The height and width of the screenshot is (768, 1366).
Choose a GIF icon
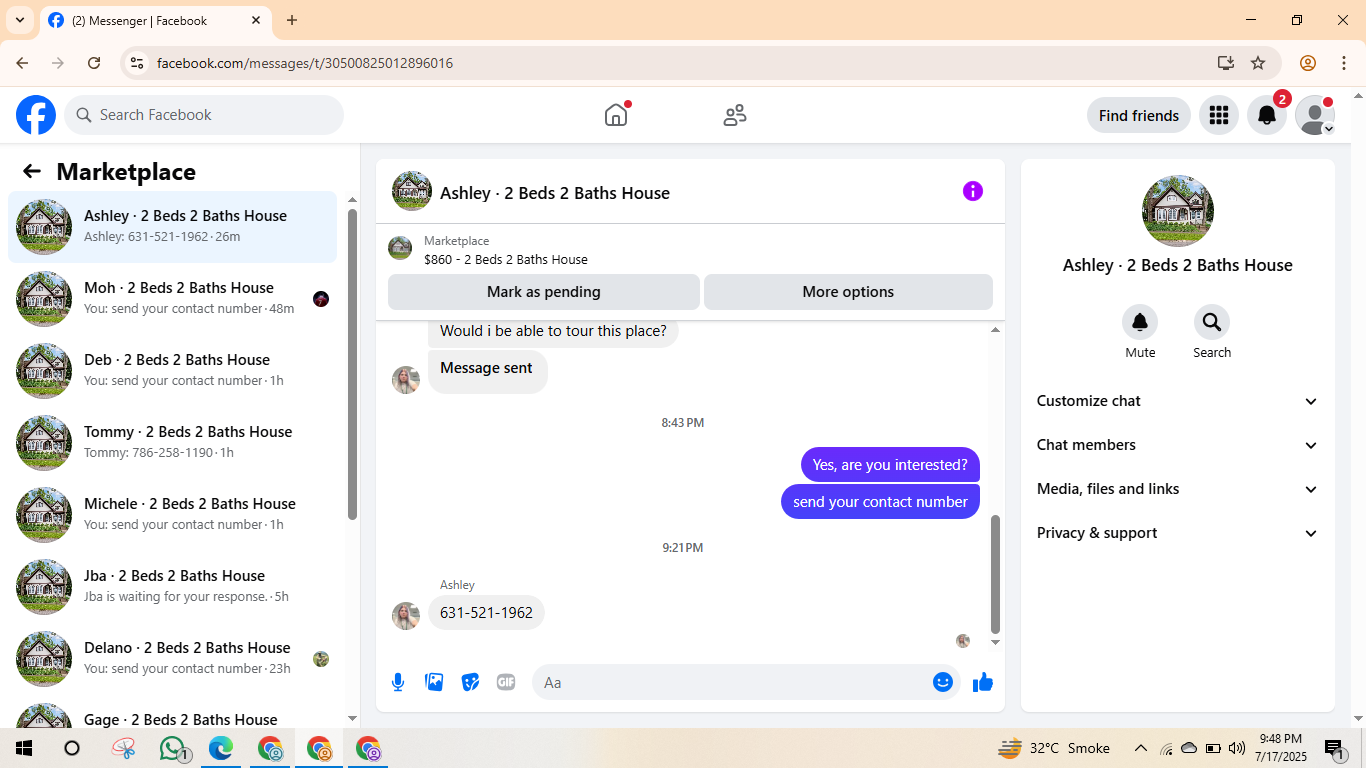click(x=506, y=682)
